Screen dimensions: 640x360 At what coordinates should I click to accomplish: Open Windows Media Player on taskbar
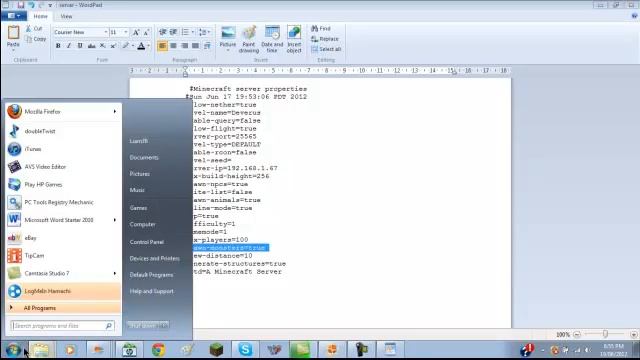[x=70, y=350]
